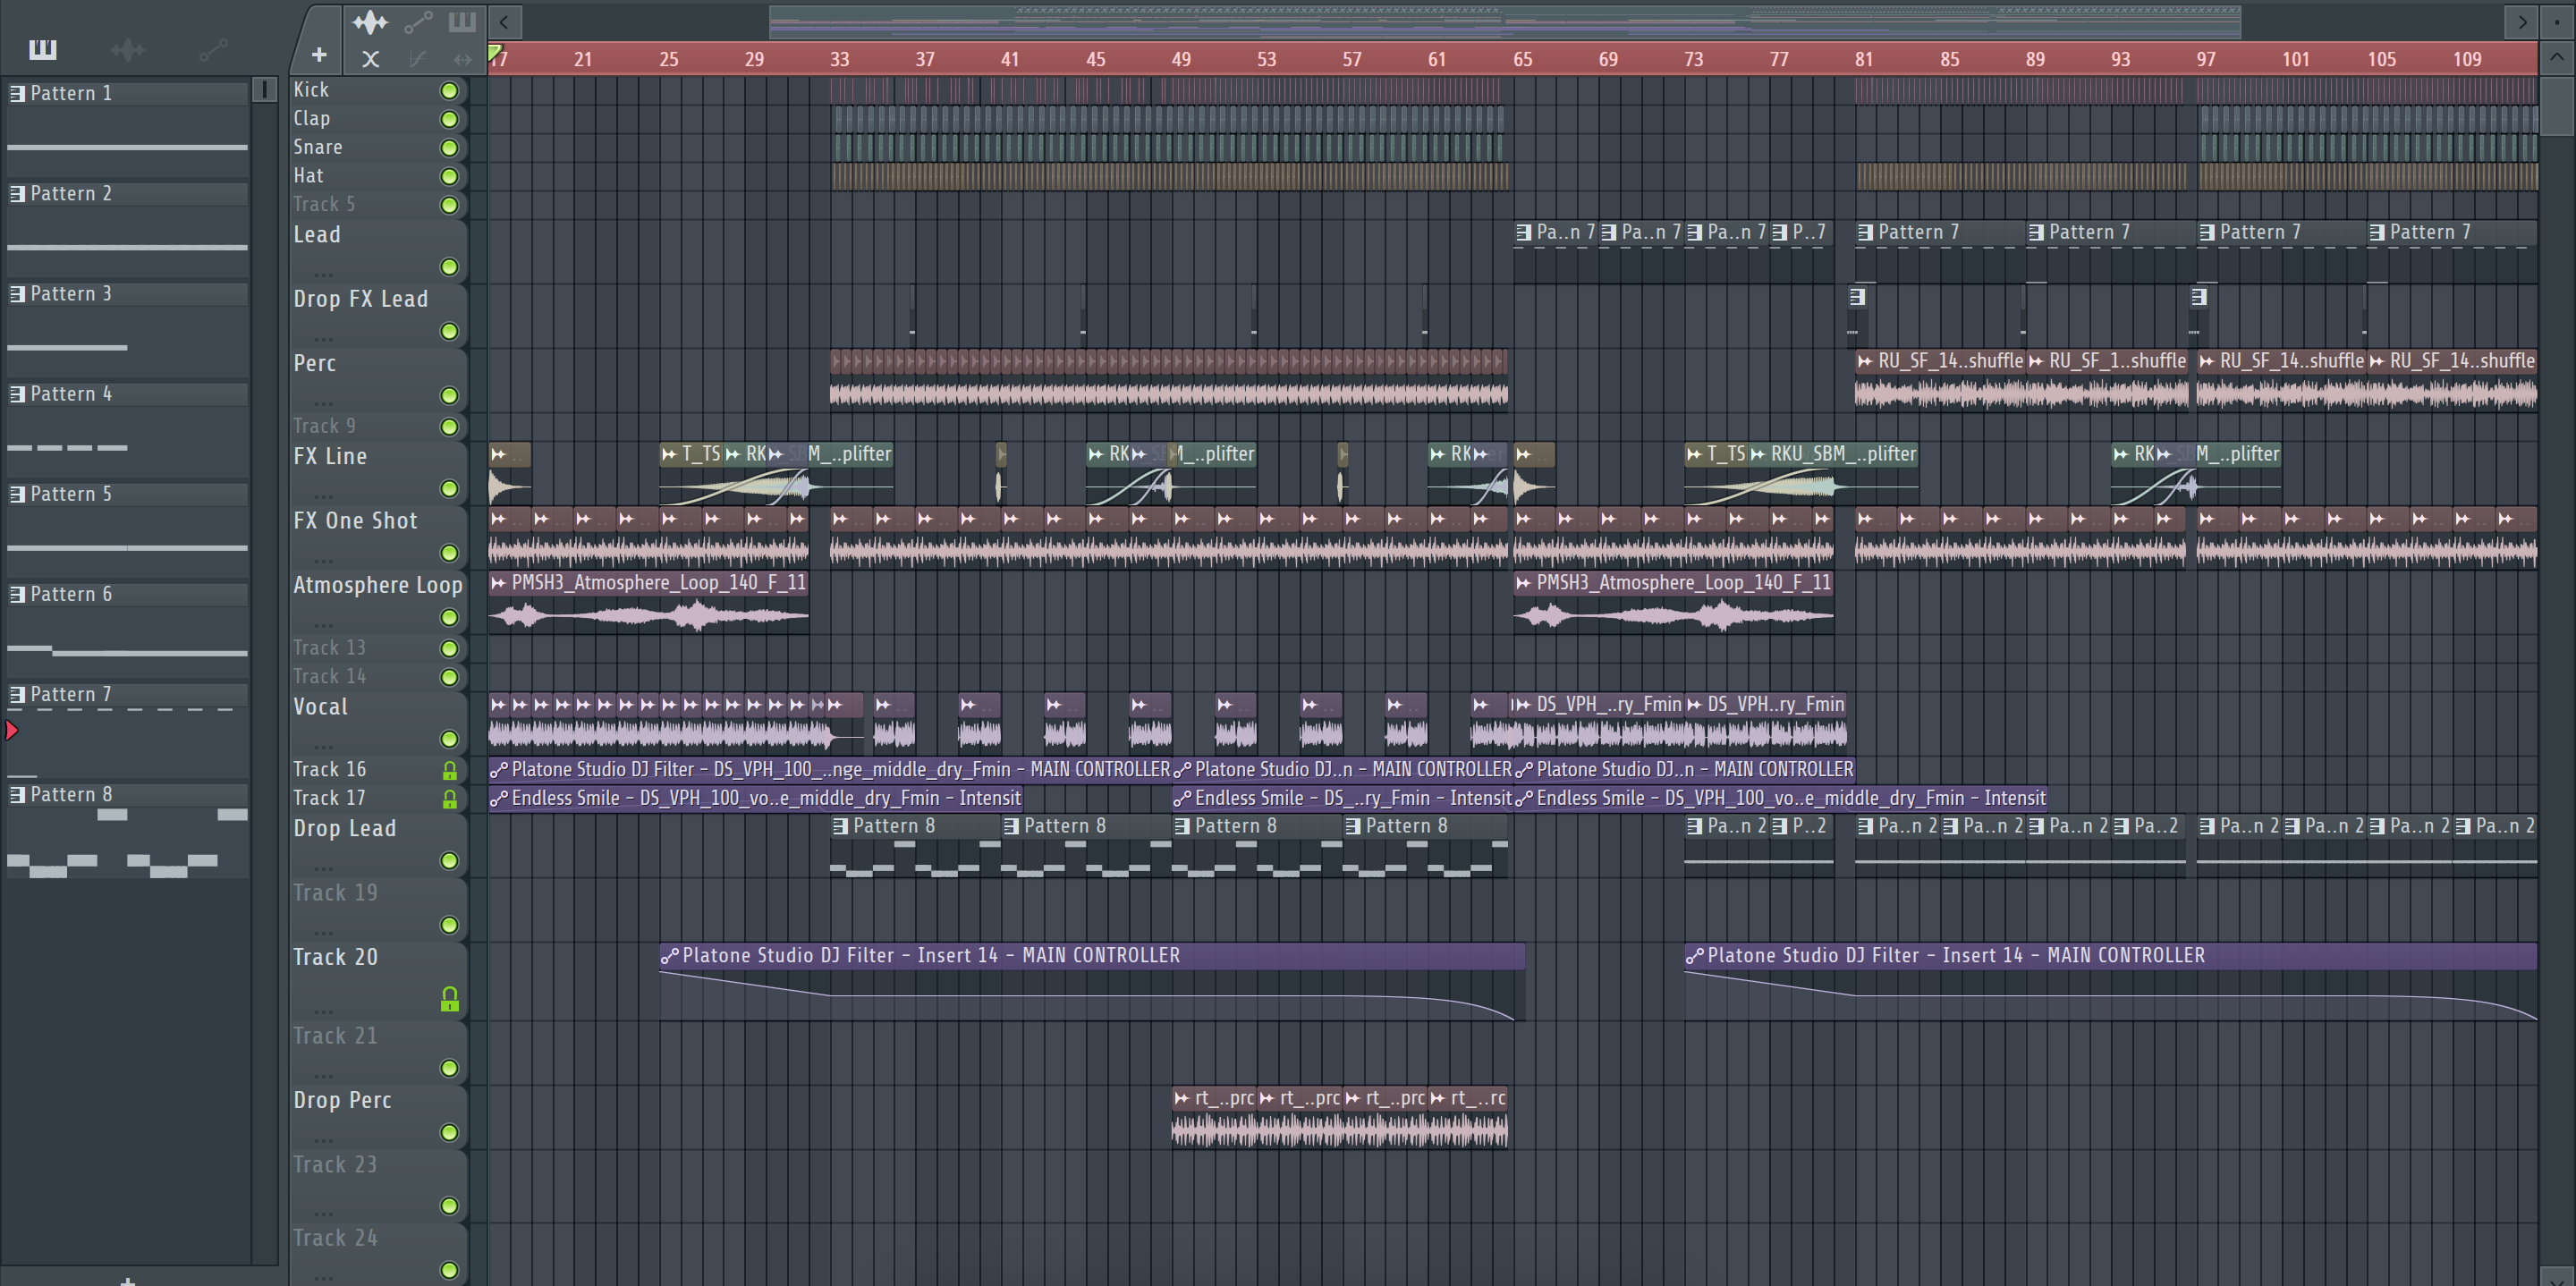
Task: Mute the Hat track
Action: click(x=450, y=177)
